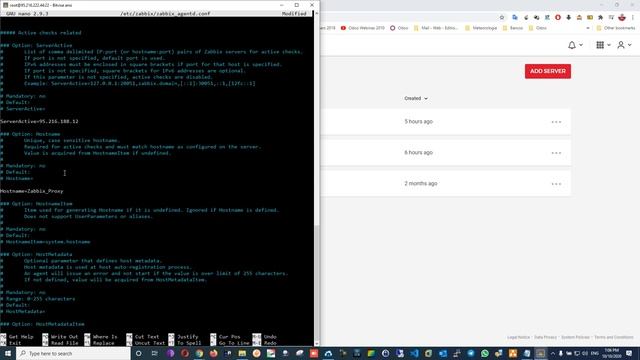Click the '### Option: HostMetadata' comment line
640x360 pixels.
coord(36,254)
